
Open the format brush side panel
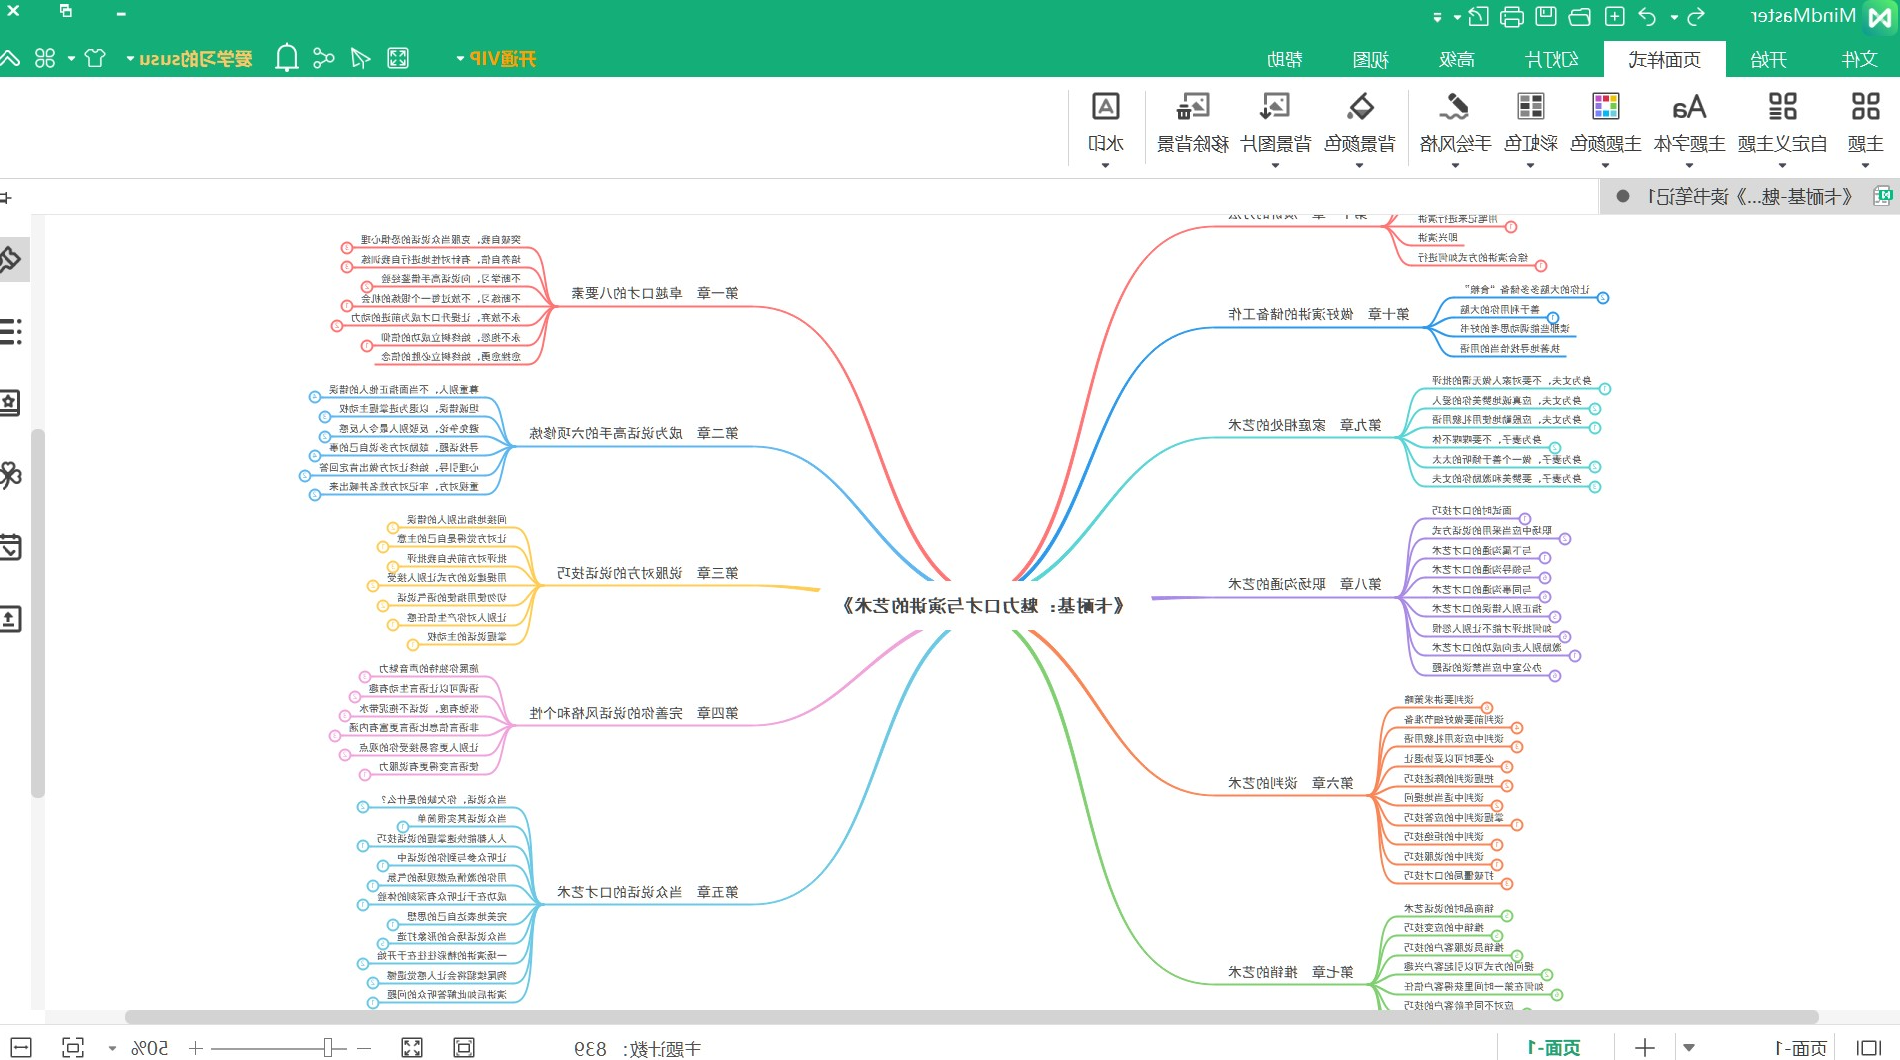[x=10, y=259]
